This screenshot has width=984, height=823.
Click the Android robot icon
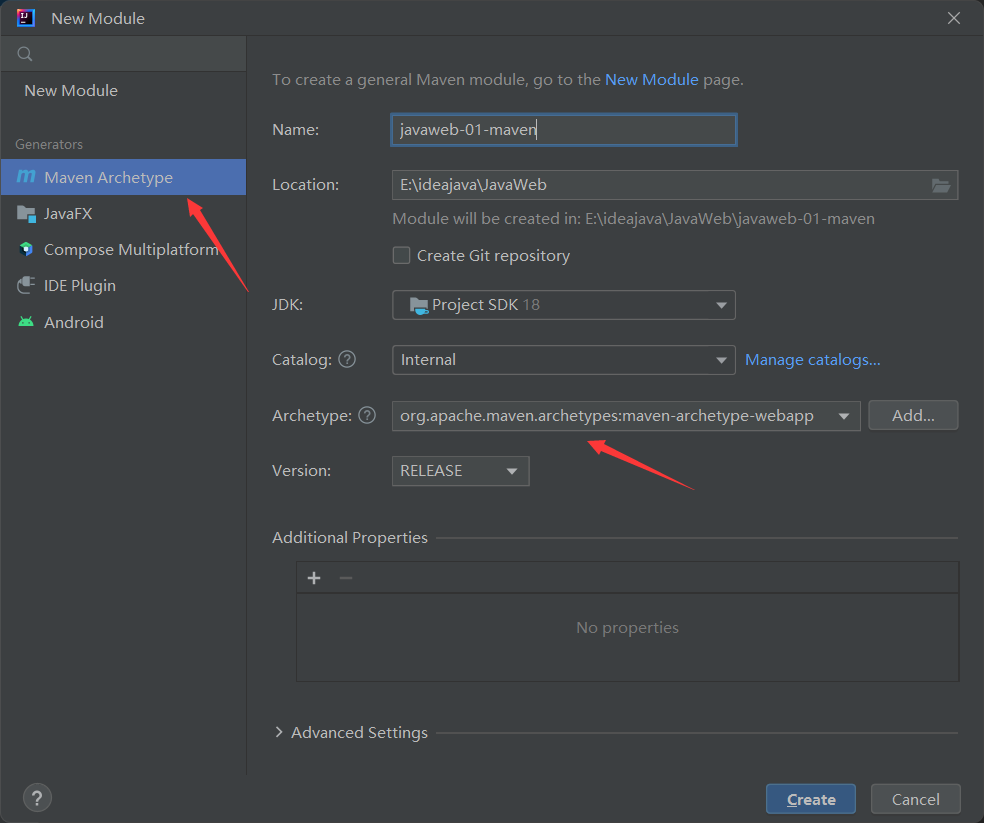(x=25, y=322)
